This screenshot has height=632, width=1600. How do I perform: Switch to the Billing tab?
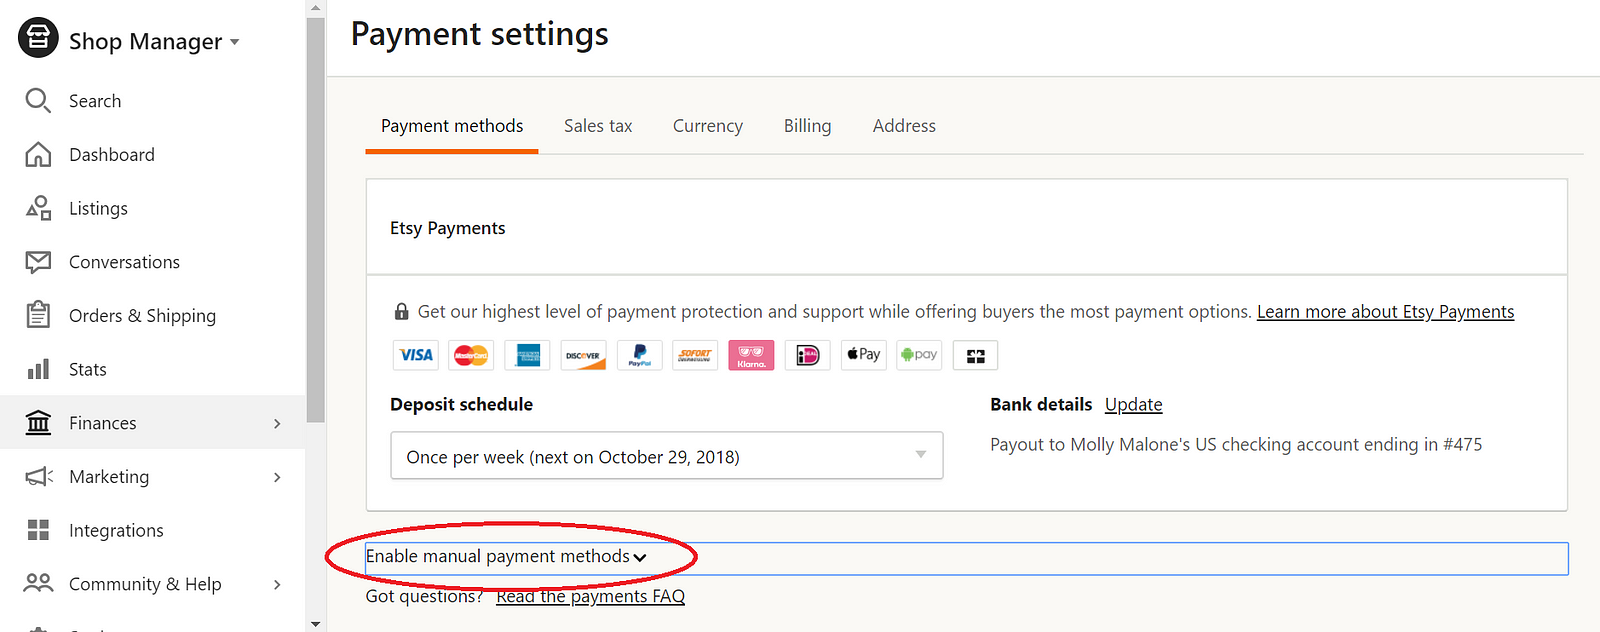(807, 126)
